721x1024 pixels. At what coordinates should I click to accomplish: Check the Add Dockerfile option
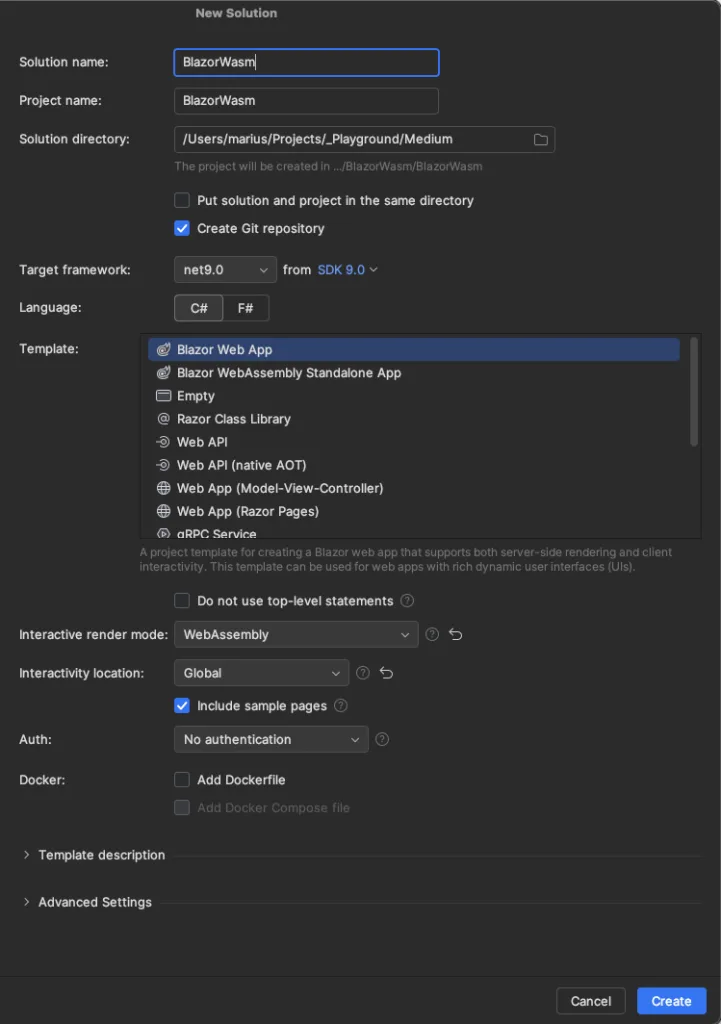pos(181,780)
